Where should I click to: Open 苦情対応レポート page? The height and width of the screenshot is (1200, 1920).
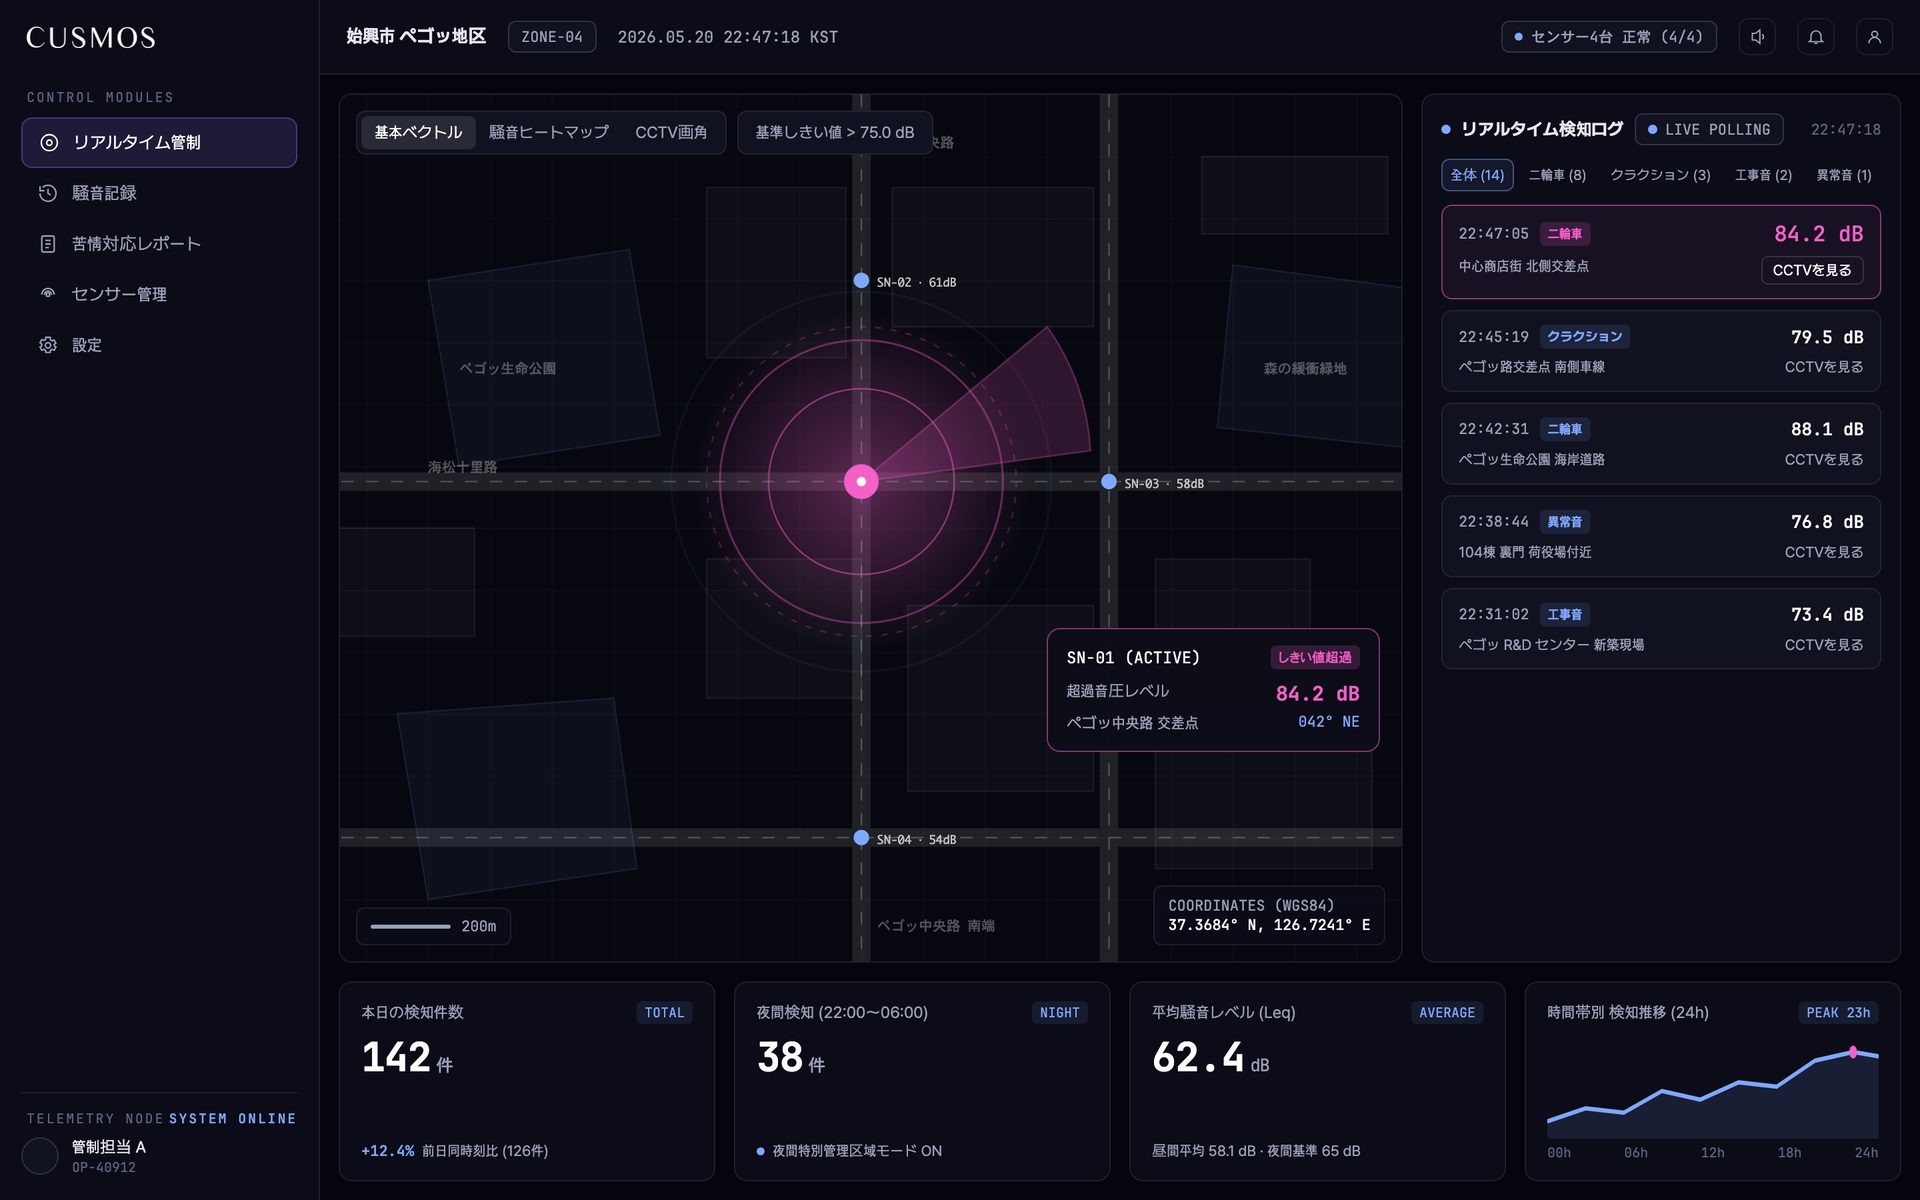pos(159,244)
